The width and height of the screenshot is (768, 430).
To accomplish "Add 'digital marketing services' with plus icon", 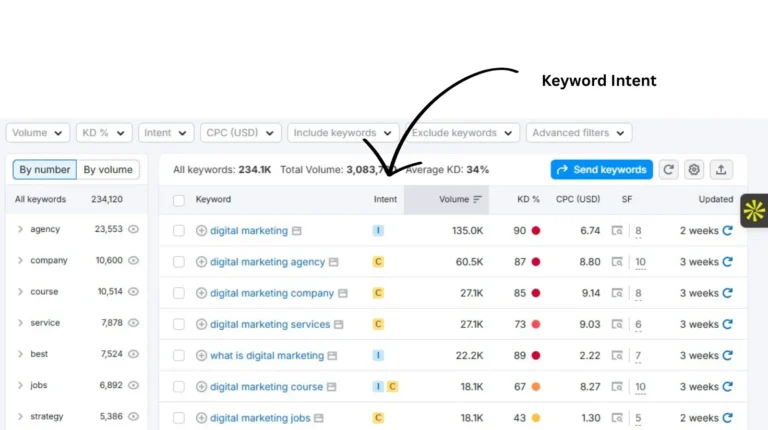I will pos(201,324).
